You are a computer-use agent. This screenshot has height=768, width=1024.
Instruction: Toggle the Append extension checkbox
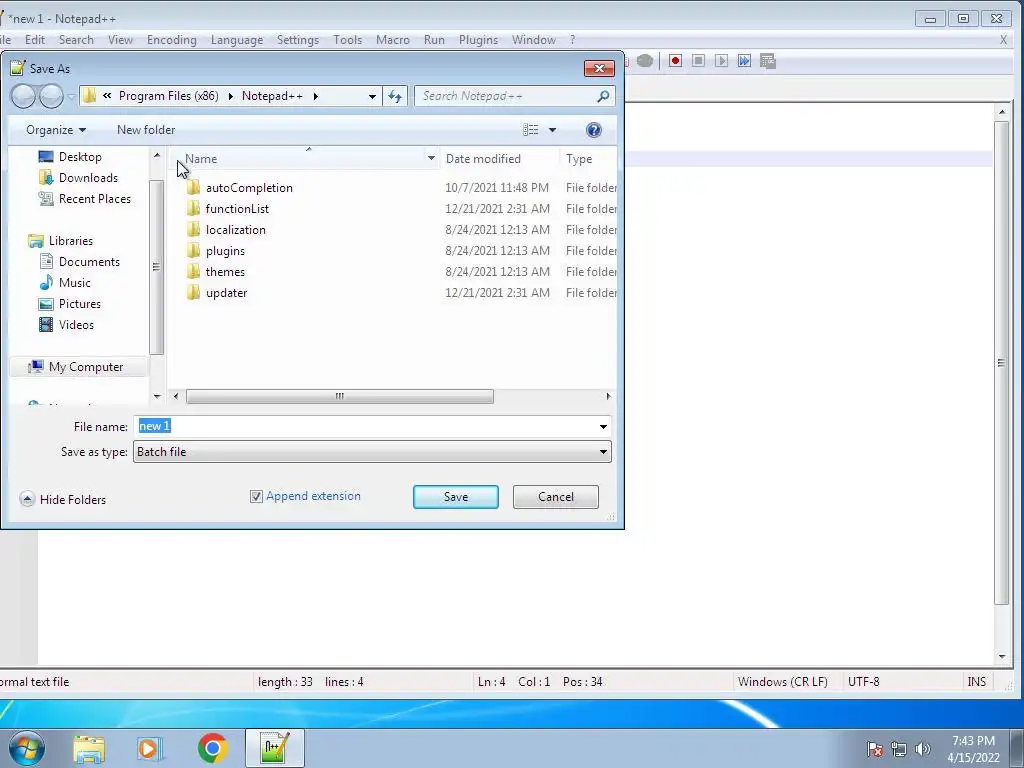click(x=256, y=496)
